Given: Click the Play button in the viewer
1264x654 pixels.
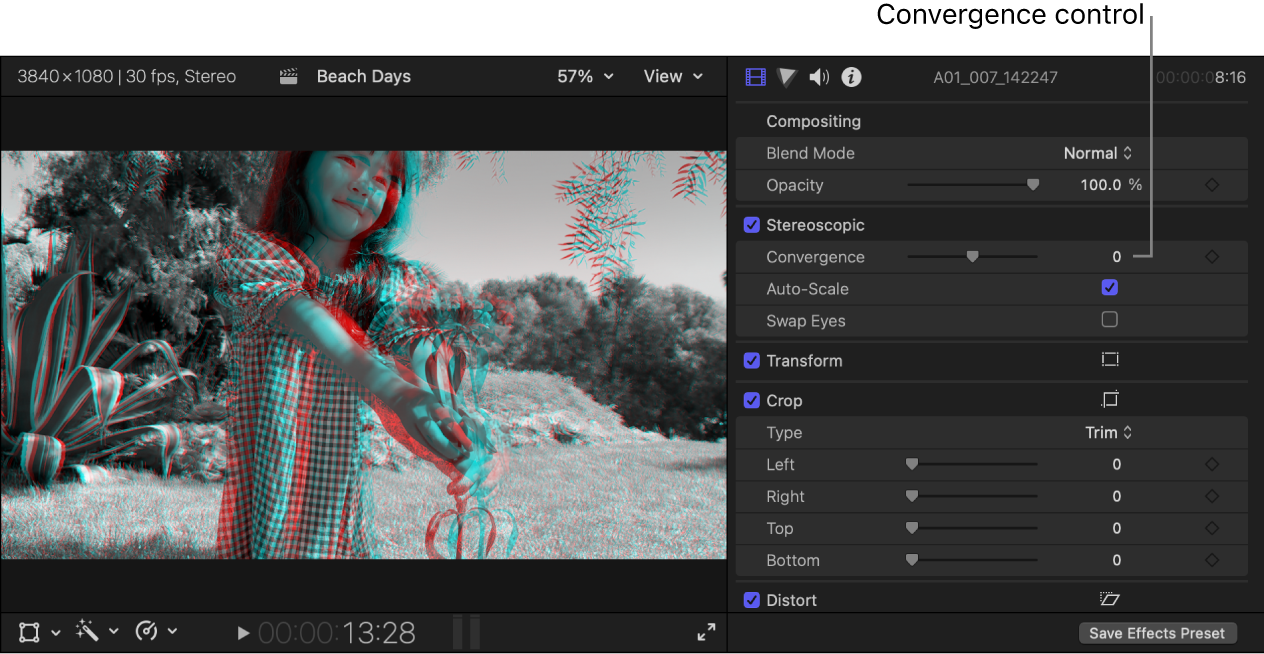Looking at the screenshot, I should (243, 632).
